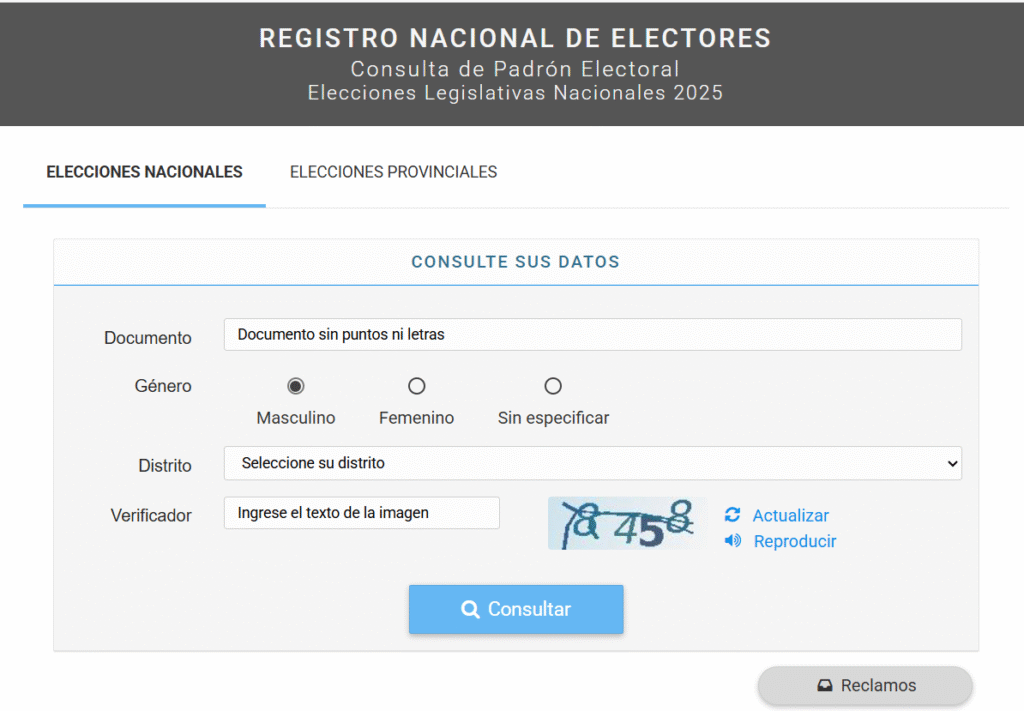The image size is (1024, 711).
Task: Click the refresh arrows icon beside Actualizar
Action: coord(733,515)
